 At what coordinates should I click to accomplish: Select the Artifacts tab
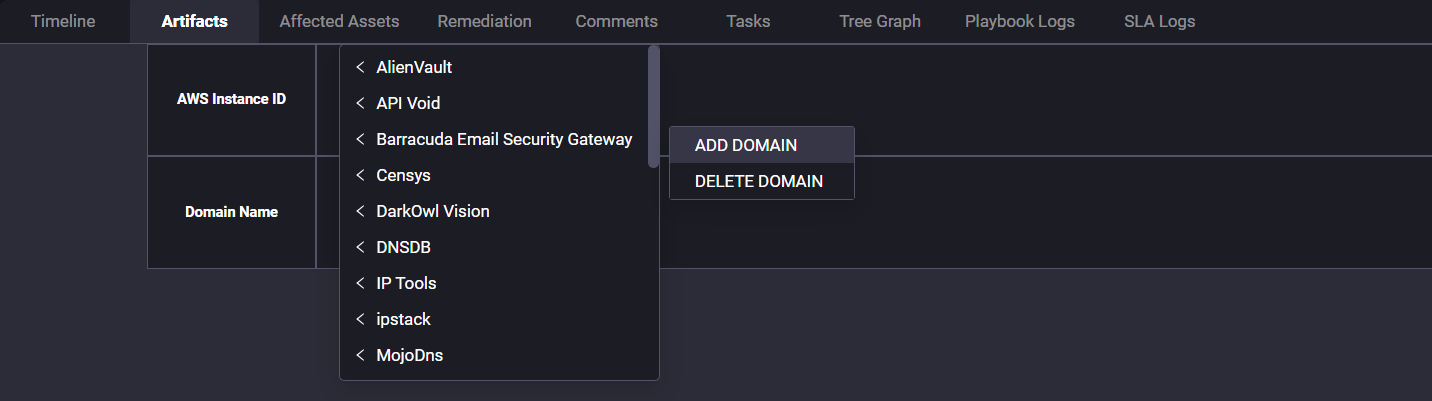click(194, 21)
